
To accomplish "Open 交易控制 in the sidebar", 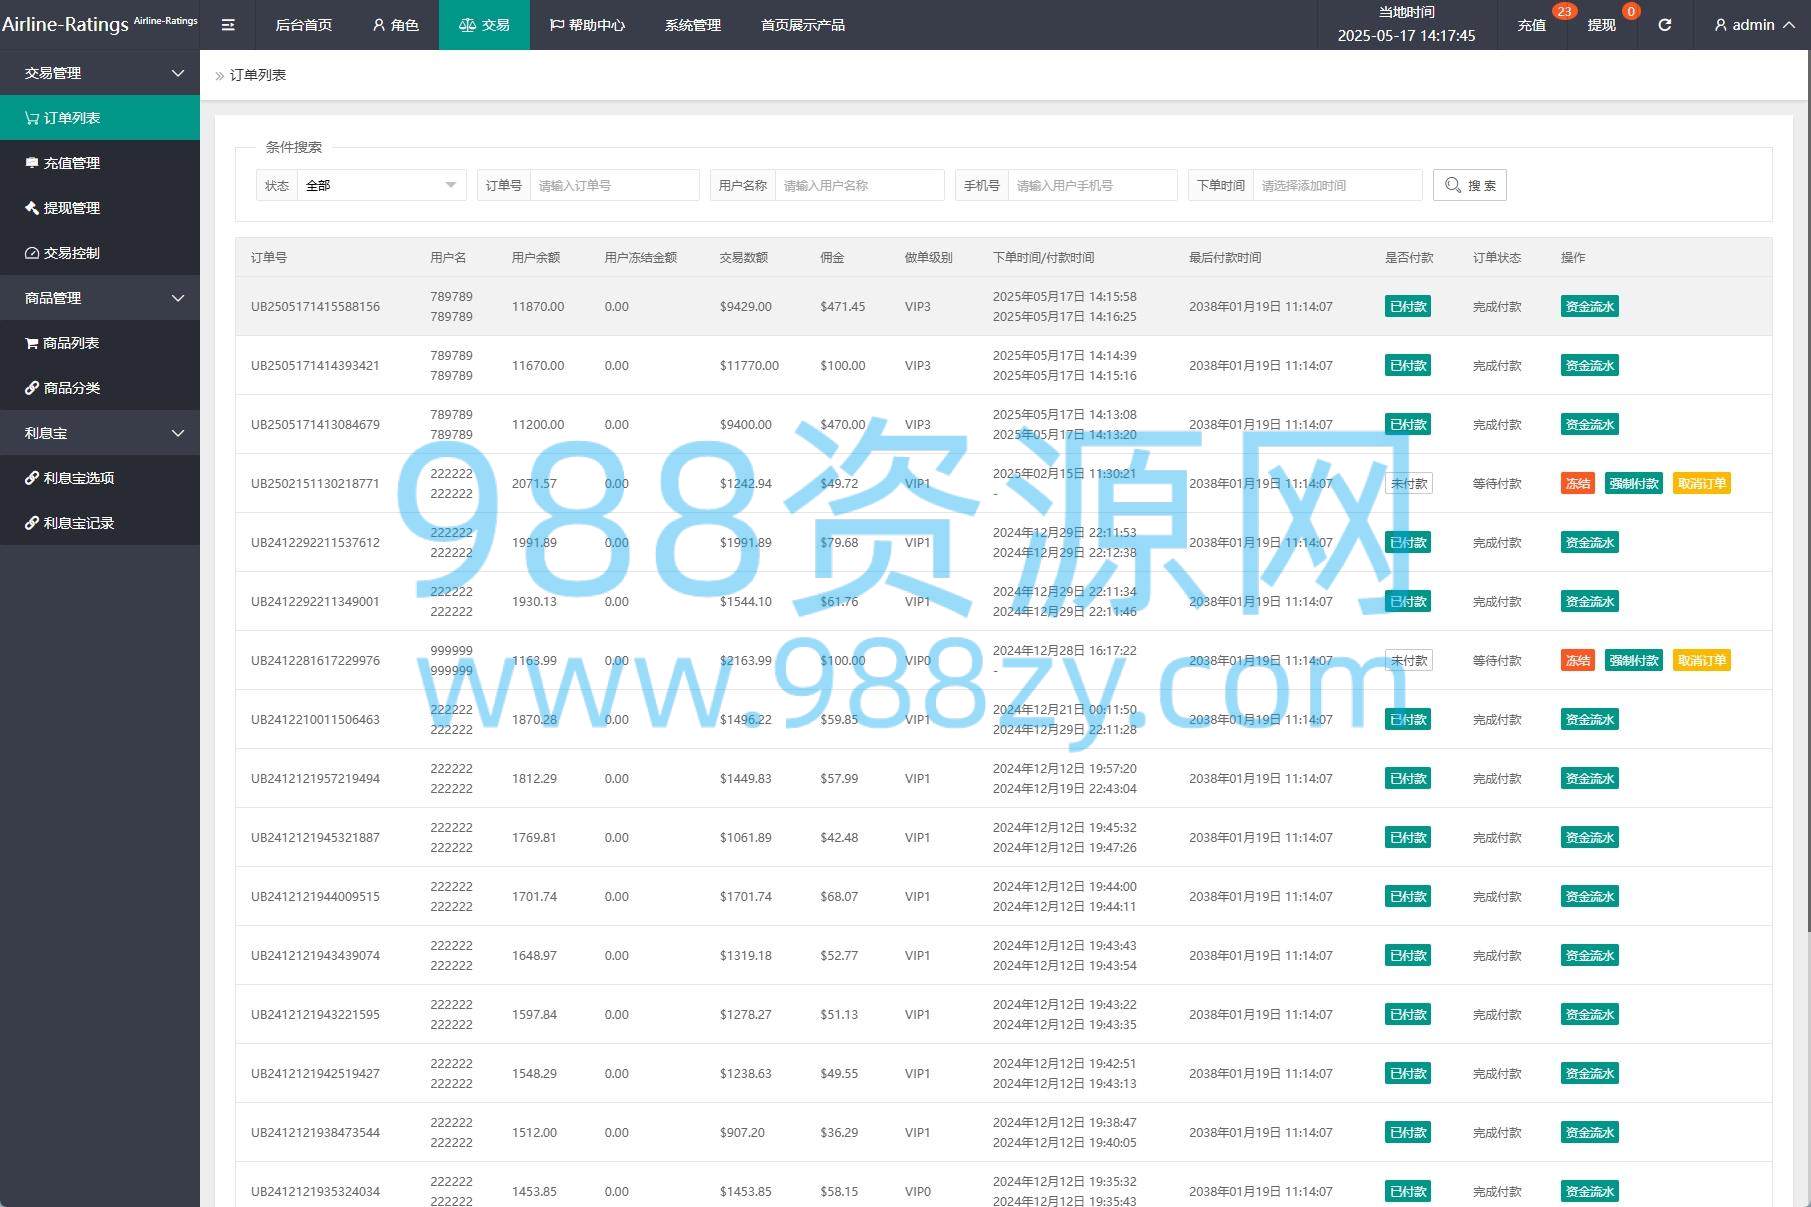I will [100, 253].
